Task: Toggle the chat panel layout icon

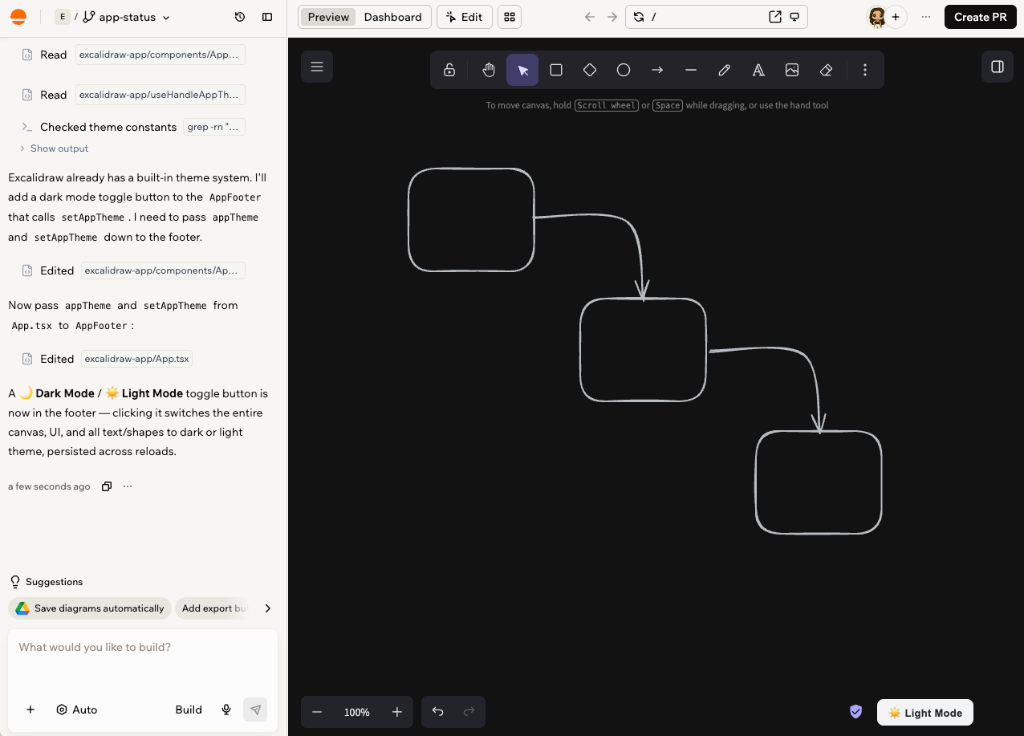Action: [x=267, y=17]
